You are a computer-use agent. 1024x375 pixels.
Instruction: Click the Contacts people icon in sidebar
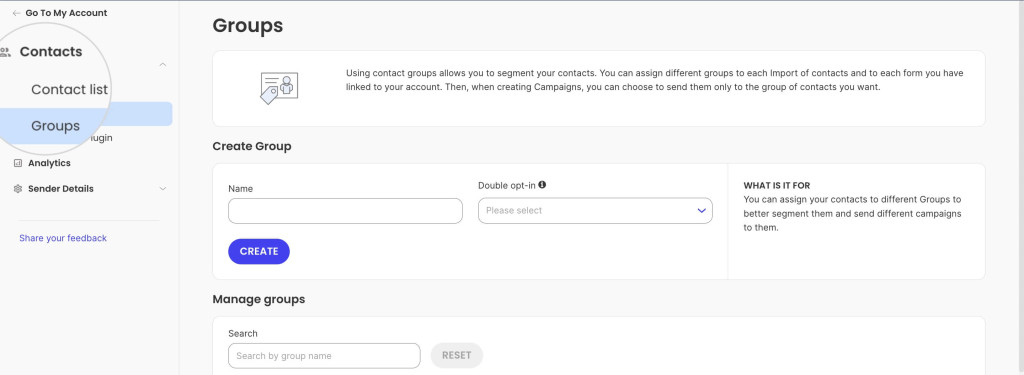[5, 52]
